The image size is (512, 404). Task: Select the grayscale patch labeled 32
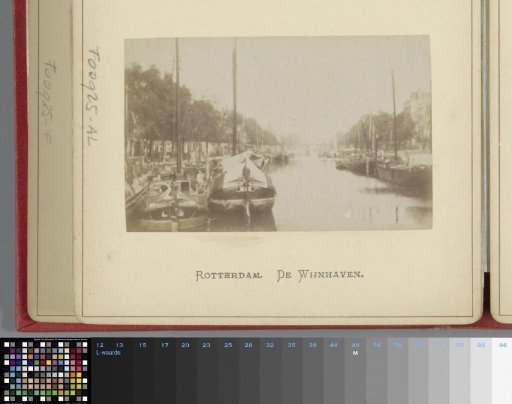270,371
